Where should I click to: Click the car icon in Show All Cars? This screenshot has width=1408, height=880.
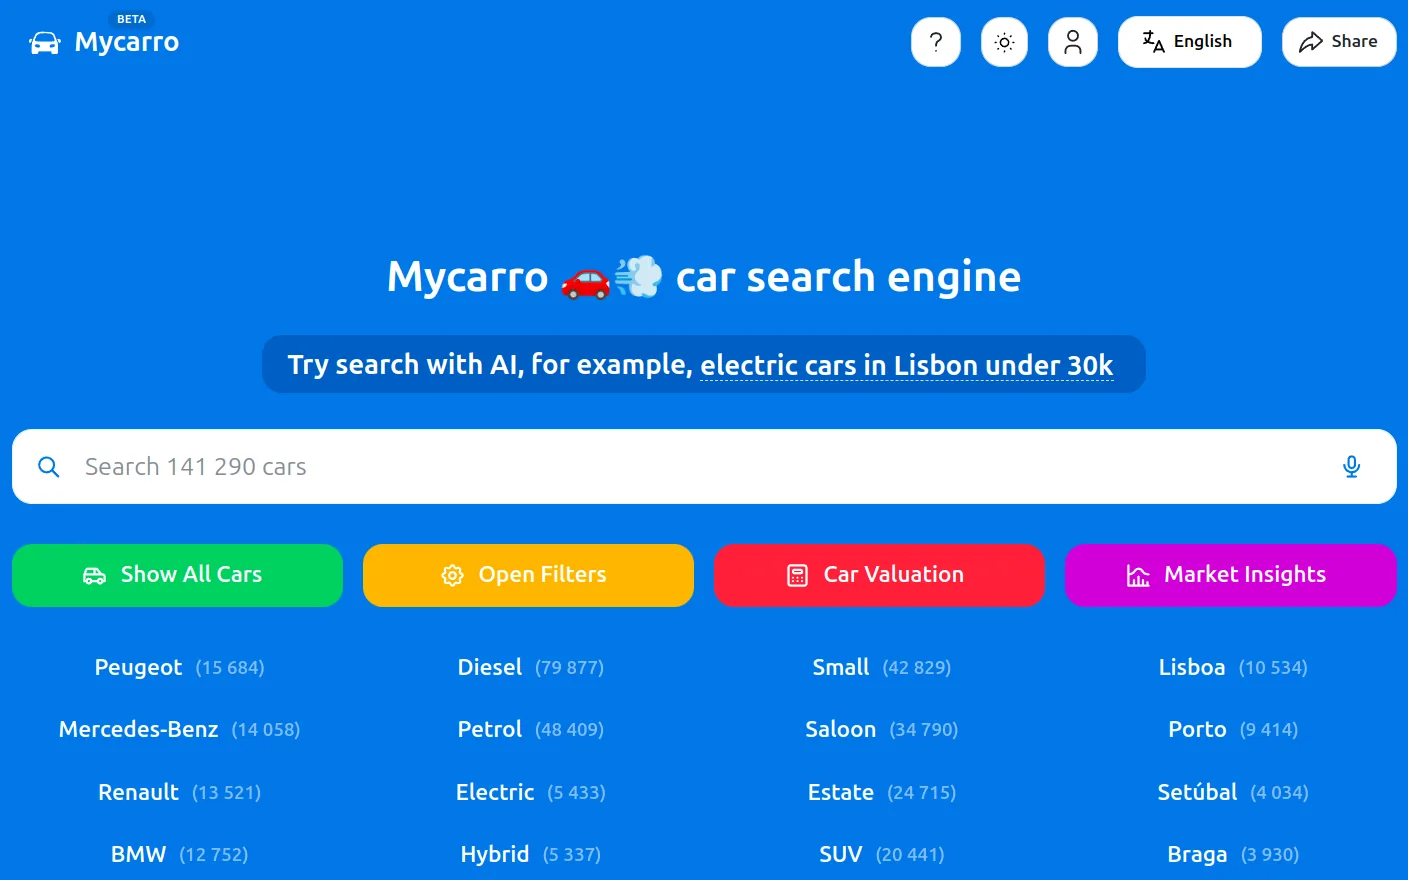pos(94,576)
